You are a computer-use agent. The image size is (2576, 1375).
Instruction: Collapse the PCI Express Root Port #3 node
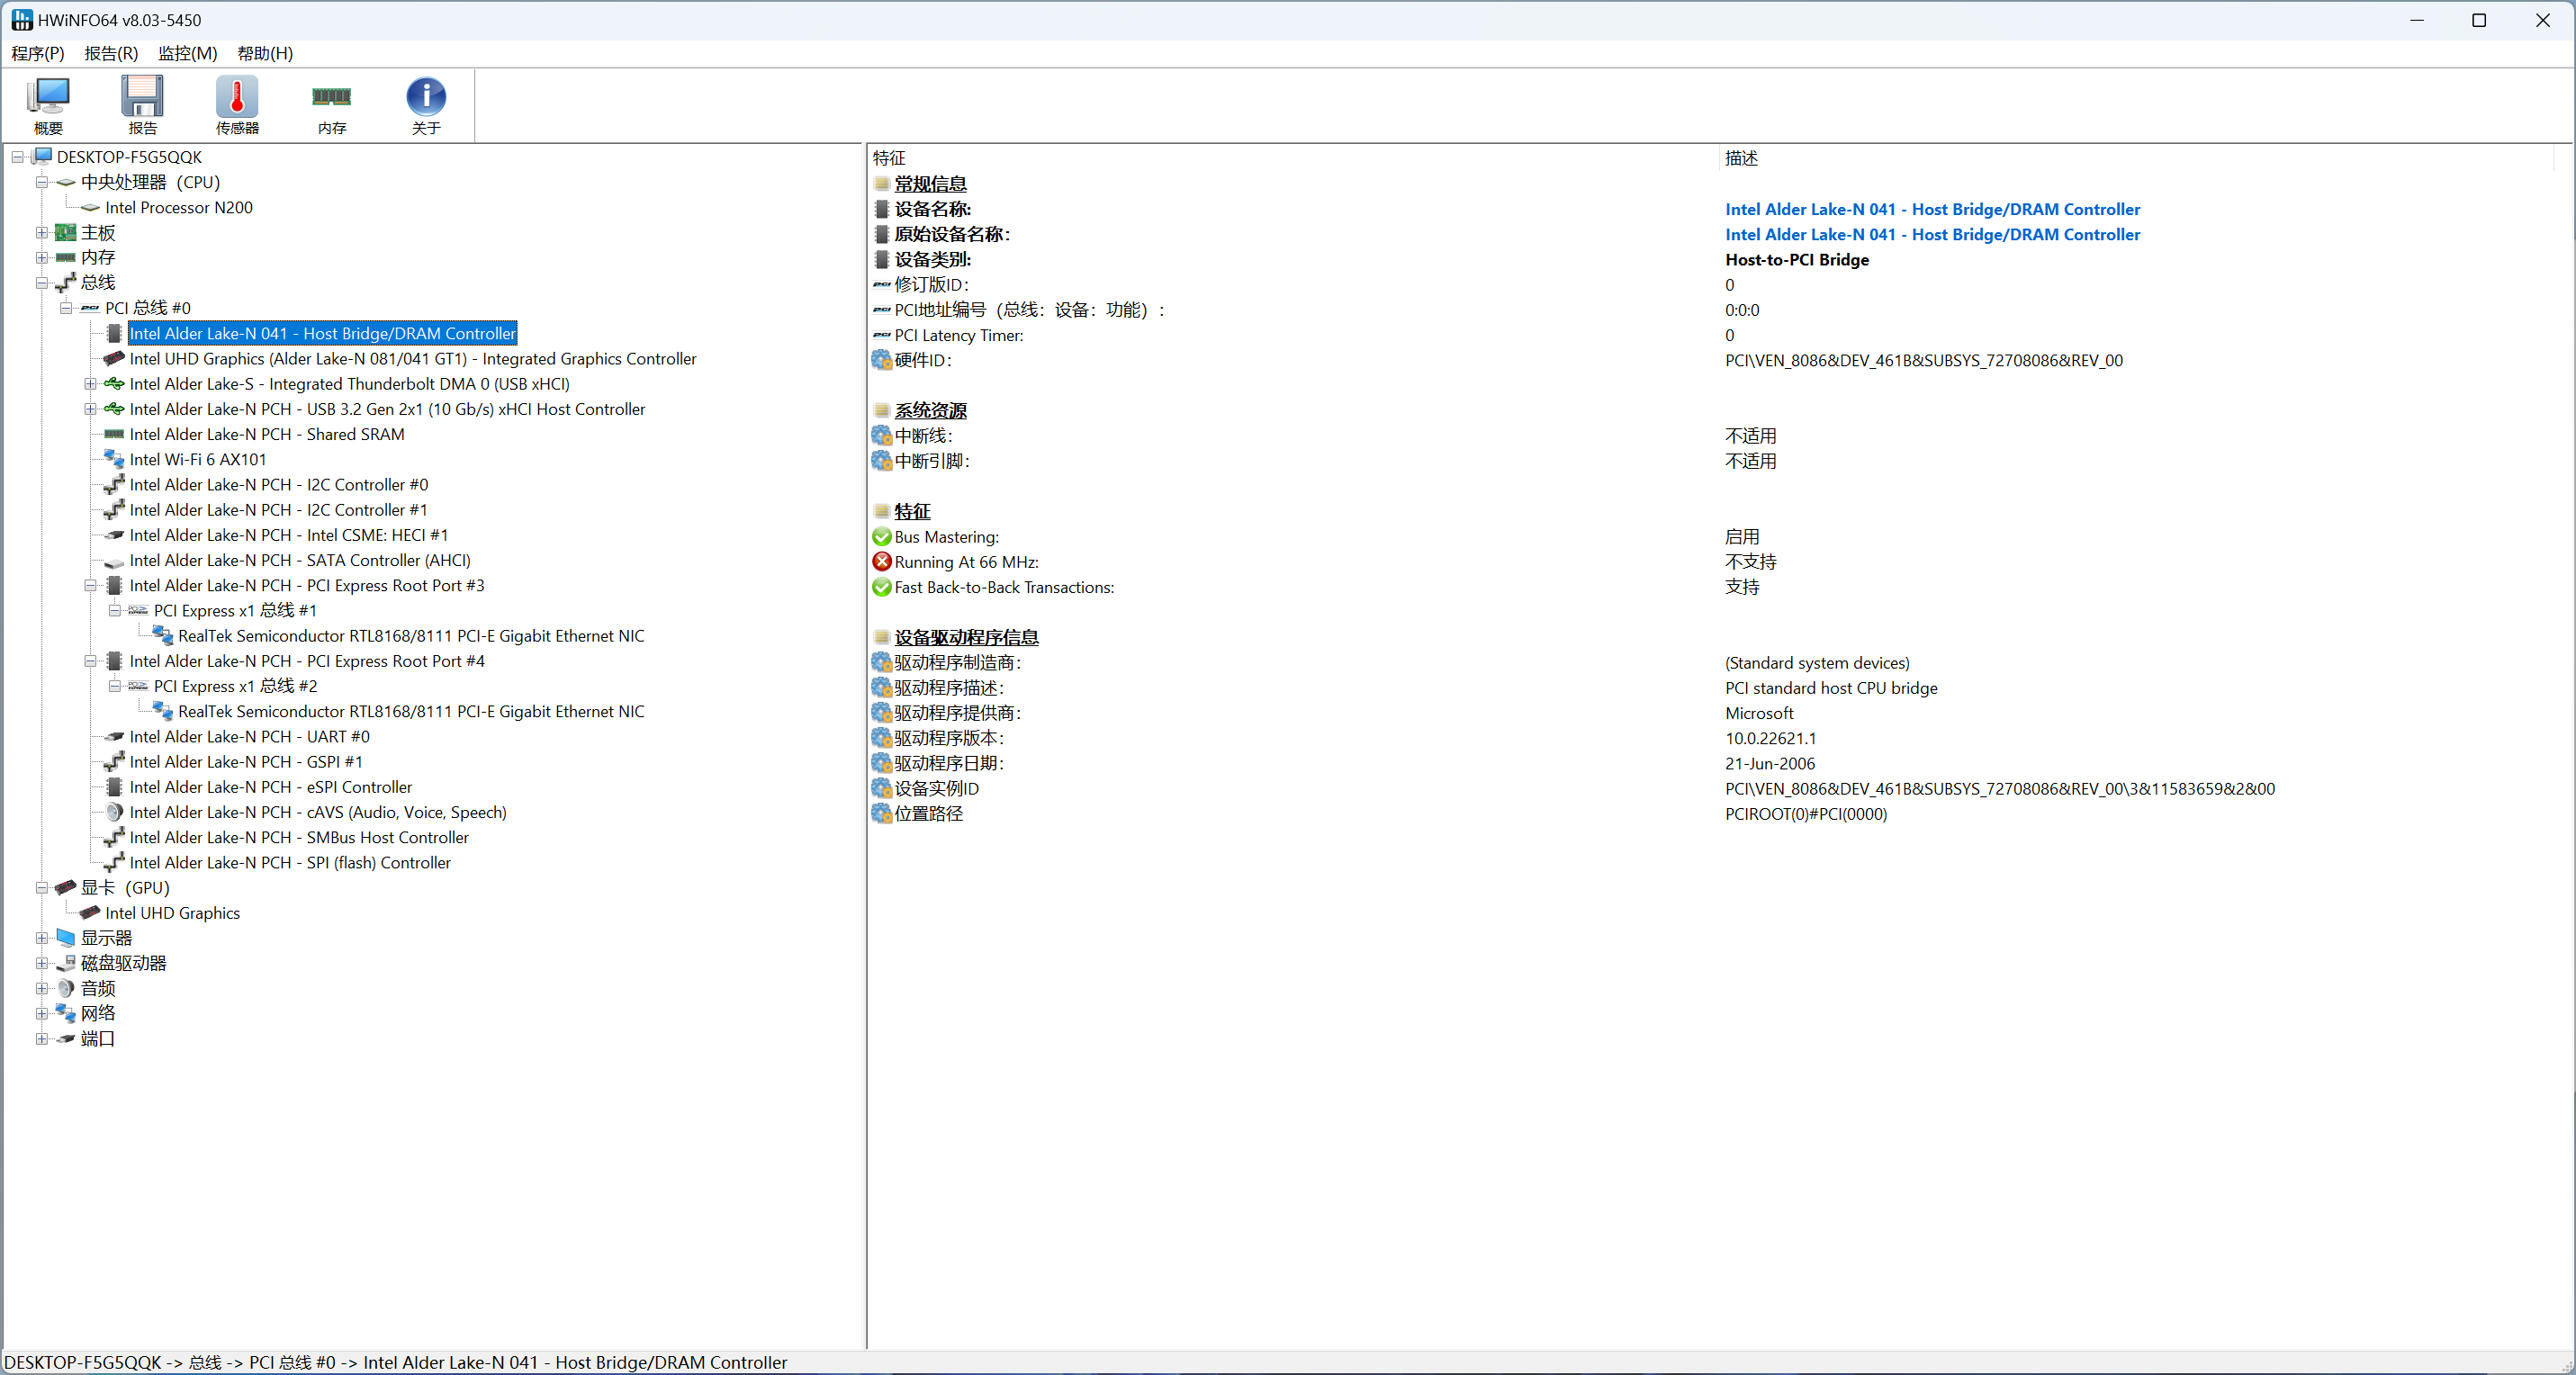90,586
